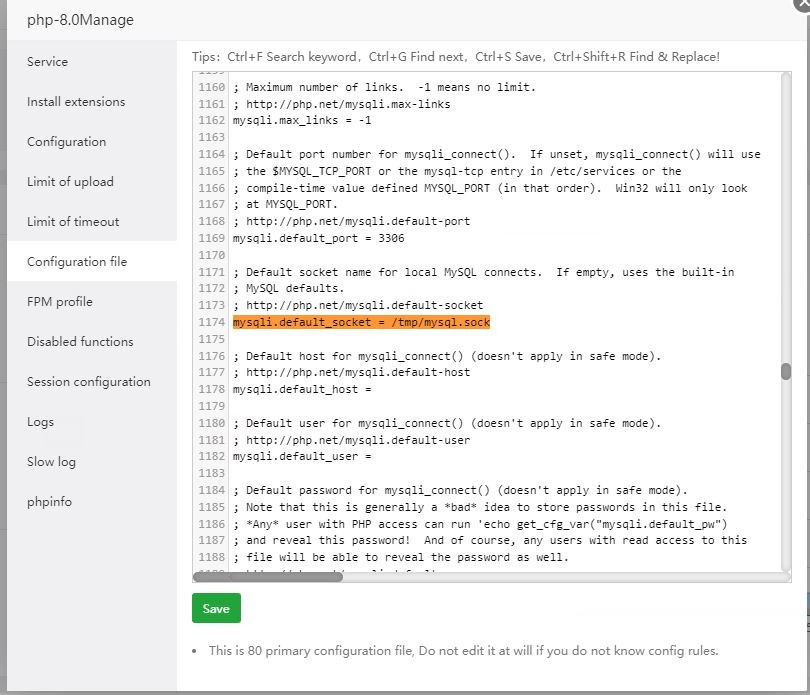Open the FPM profile section
This screenshot has height=695, width=810.
[x=60, y=302]
